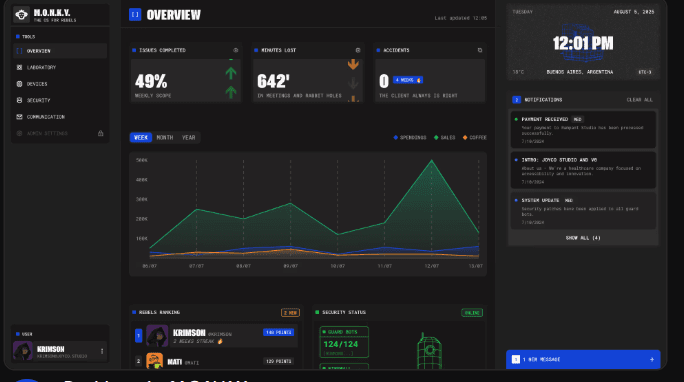
Task: Click the Guard Bots 124/124 card
Action: tap(344, 342)
